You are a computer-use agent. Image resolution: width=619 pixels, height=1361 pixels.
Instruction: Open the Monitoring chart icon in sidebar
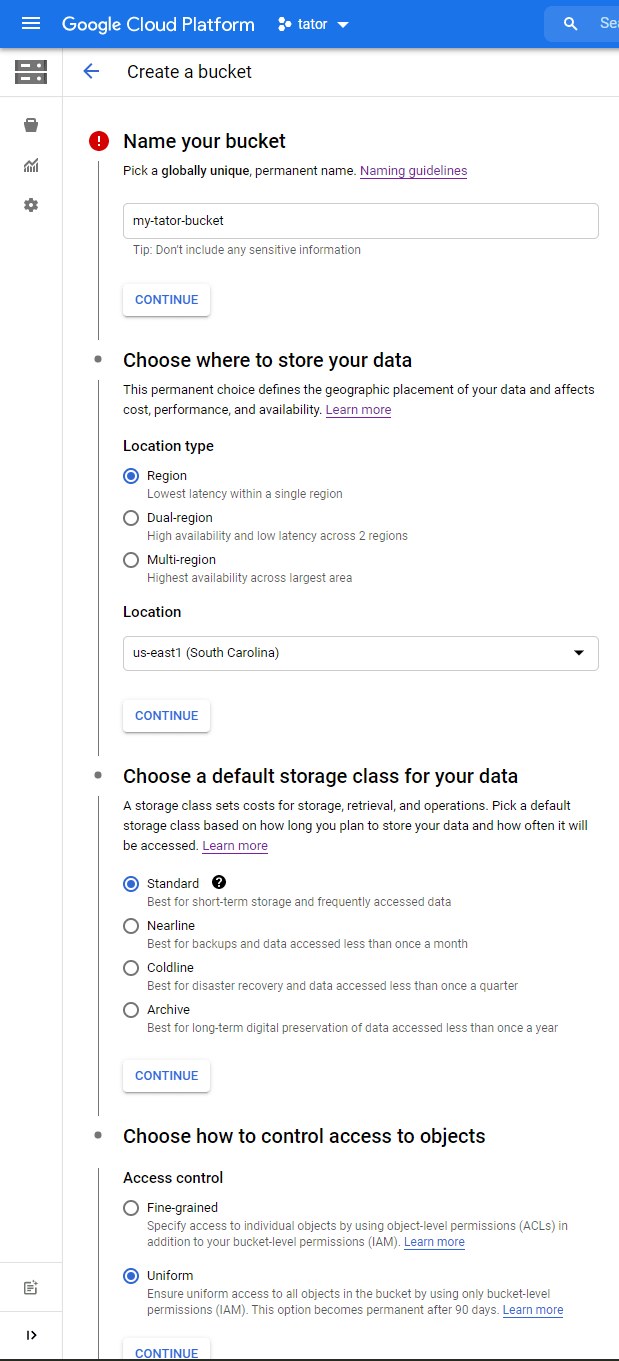click(x=31, y=166)
